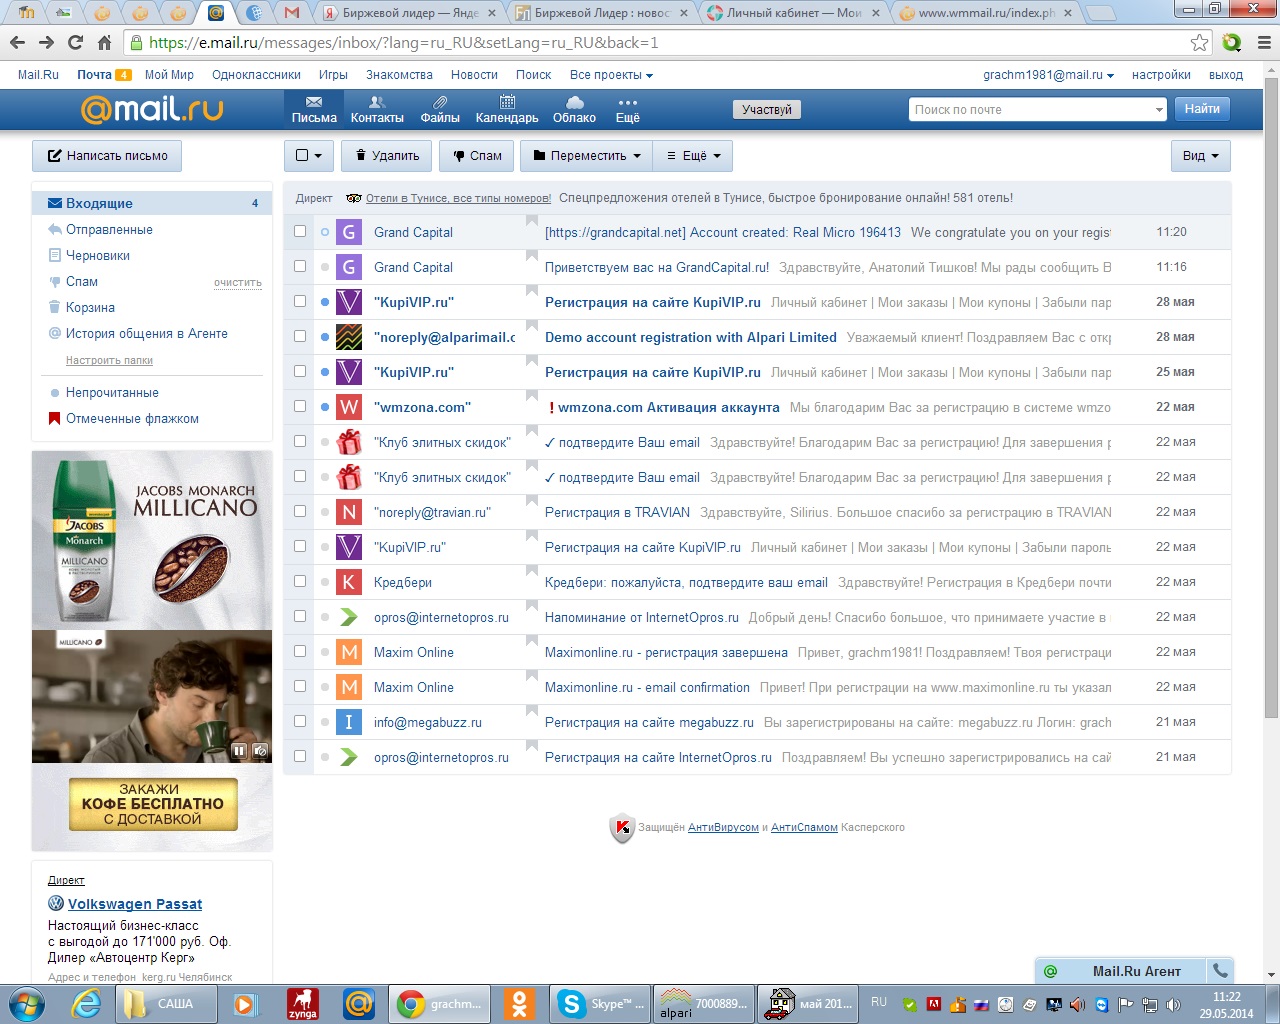1280x1024 pixels.
Task: Expand the Переместить dropdown
Action: pyautogui.click(x=587, y=156)
